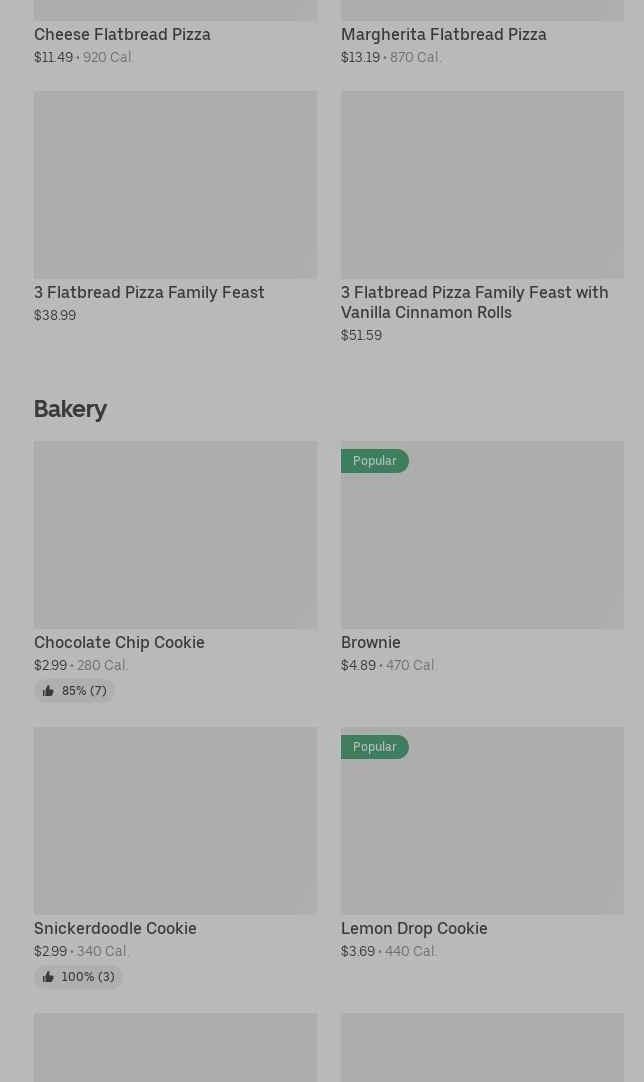The width and height of the screenshot is (644, 1082).
Task: Select Margherita Flatbread Pizza item
Action: pos(444,35)
